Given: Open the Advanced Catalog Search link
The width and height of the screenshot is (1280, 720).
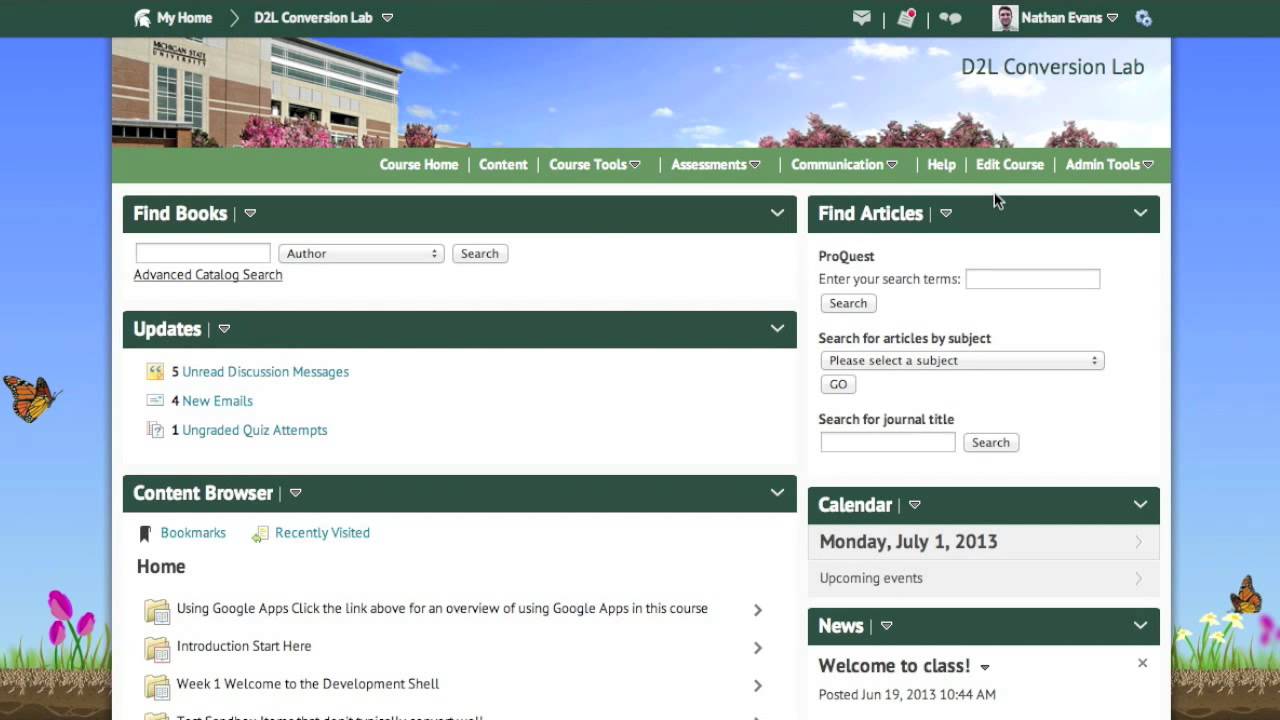Looking at the screenshot, I should 208,275.
